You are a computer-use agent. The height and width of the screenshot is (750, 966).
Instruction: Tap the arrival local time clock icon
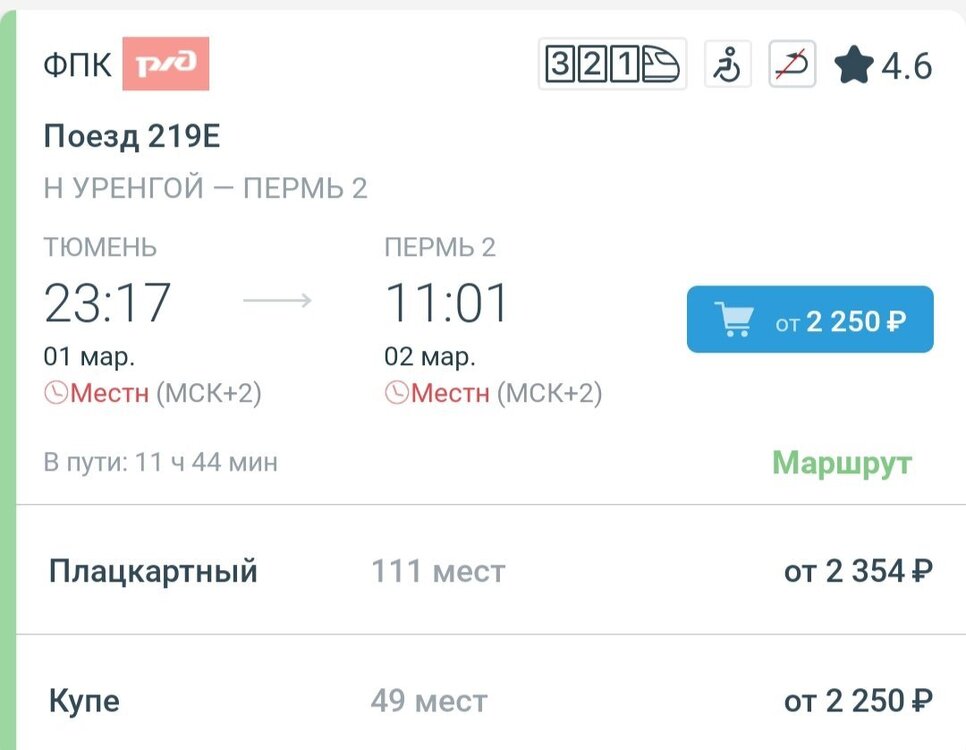[x=396, y=393]
